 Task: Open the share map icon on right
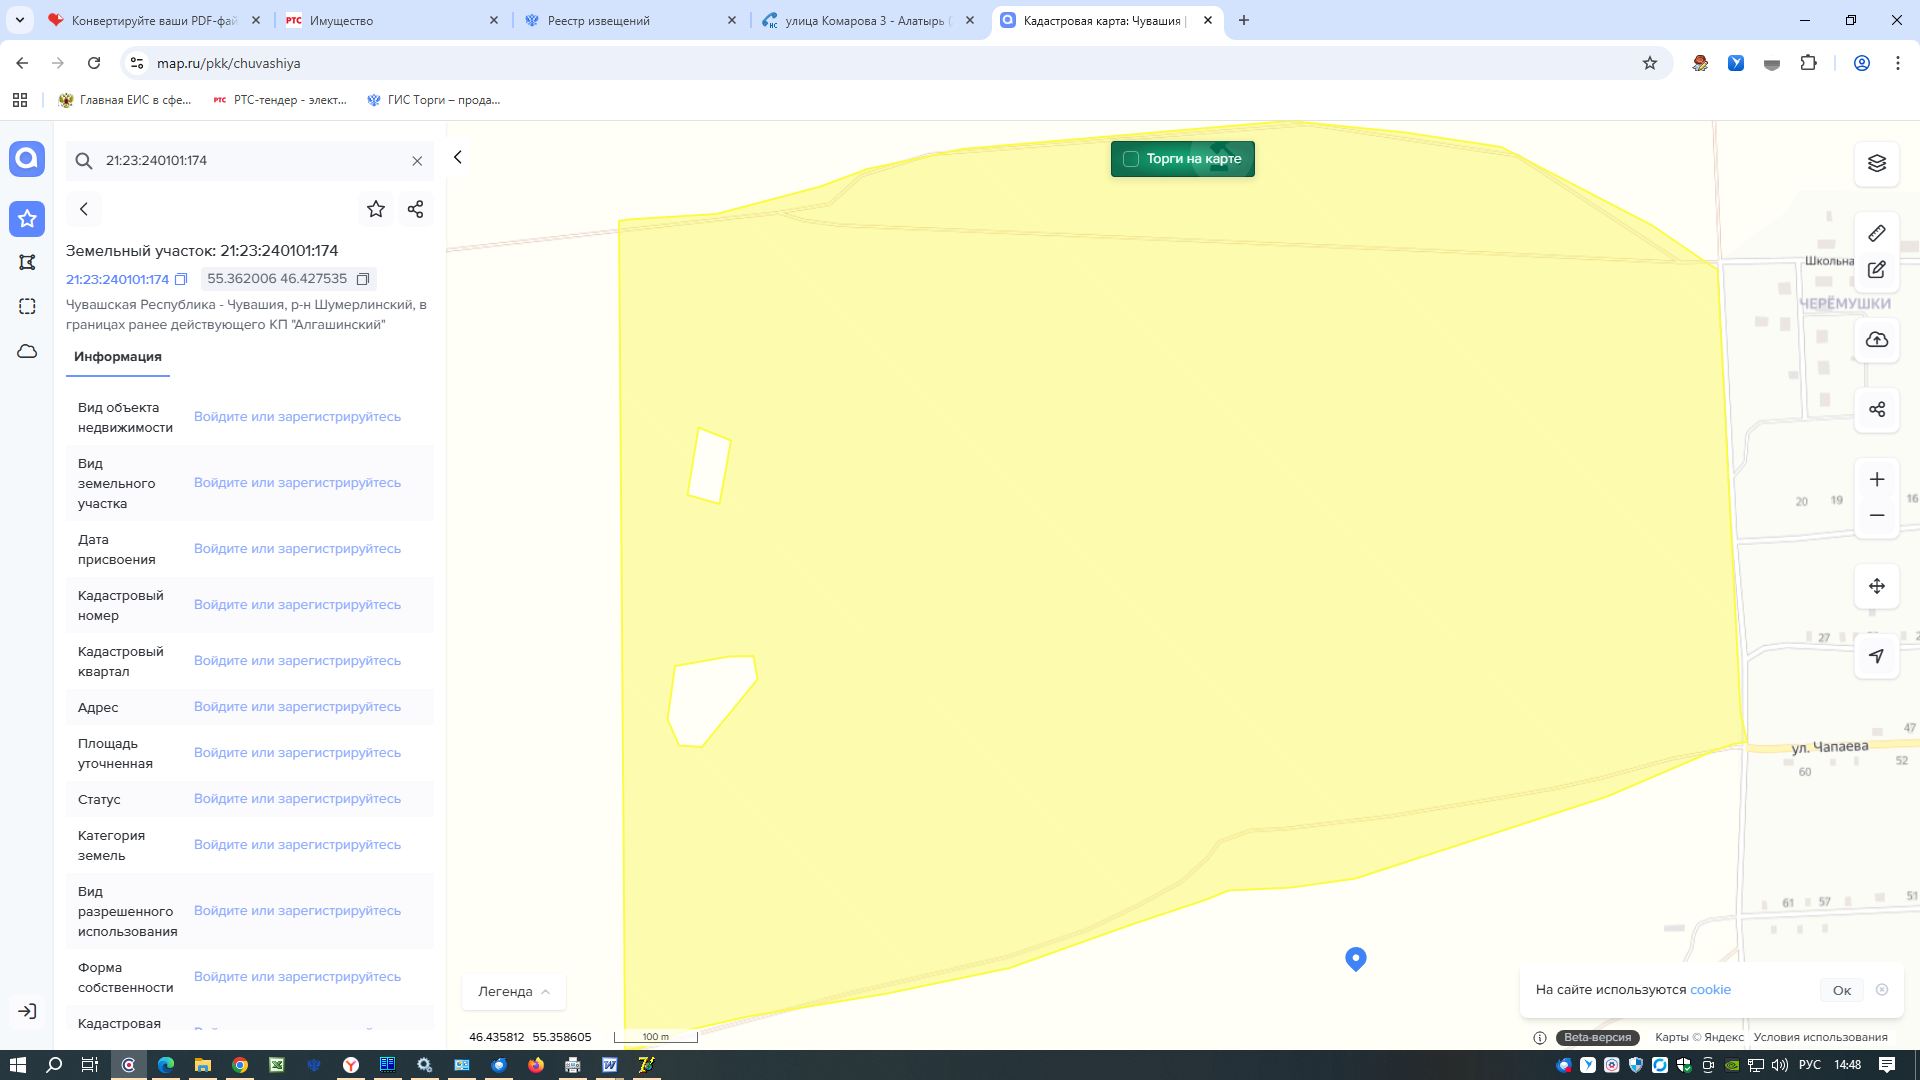[x=1876, y=410]
